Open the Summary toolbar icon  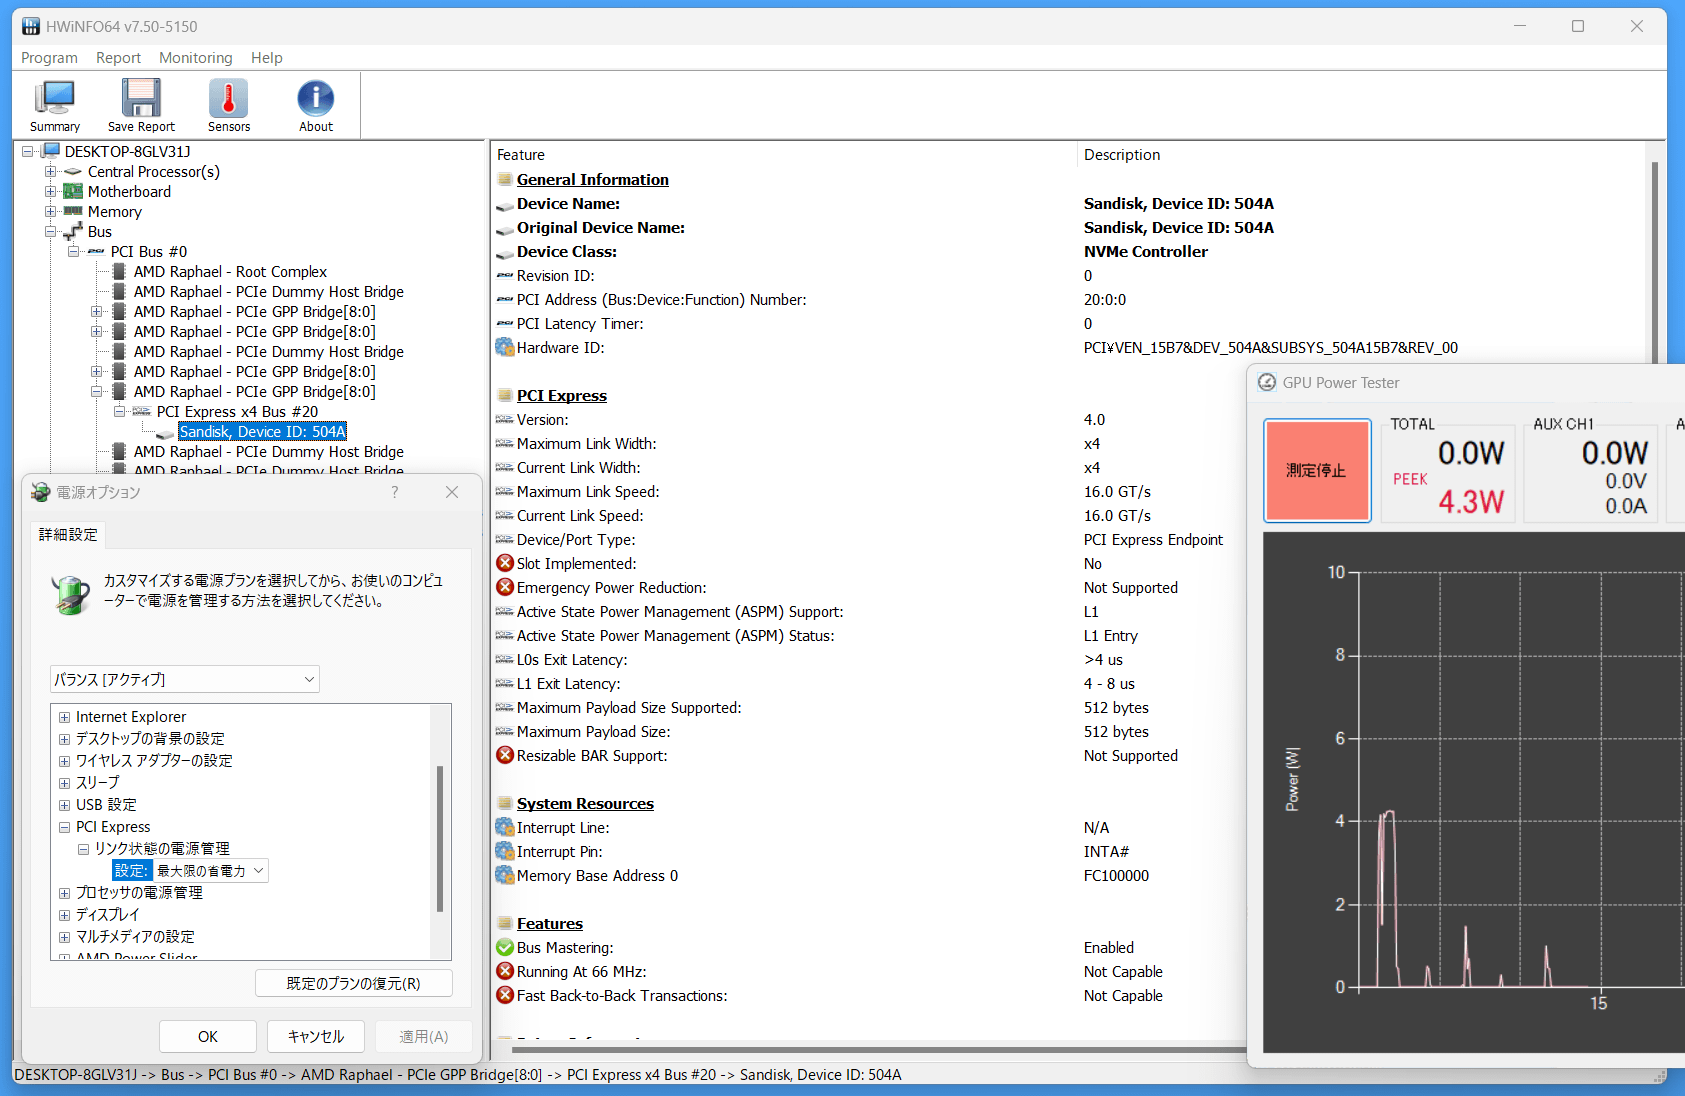coord(55,105)
